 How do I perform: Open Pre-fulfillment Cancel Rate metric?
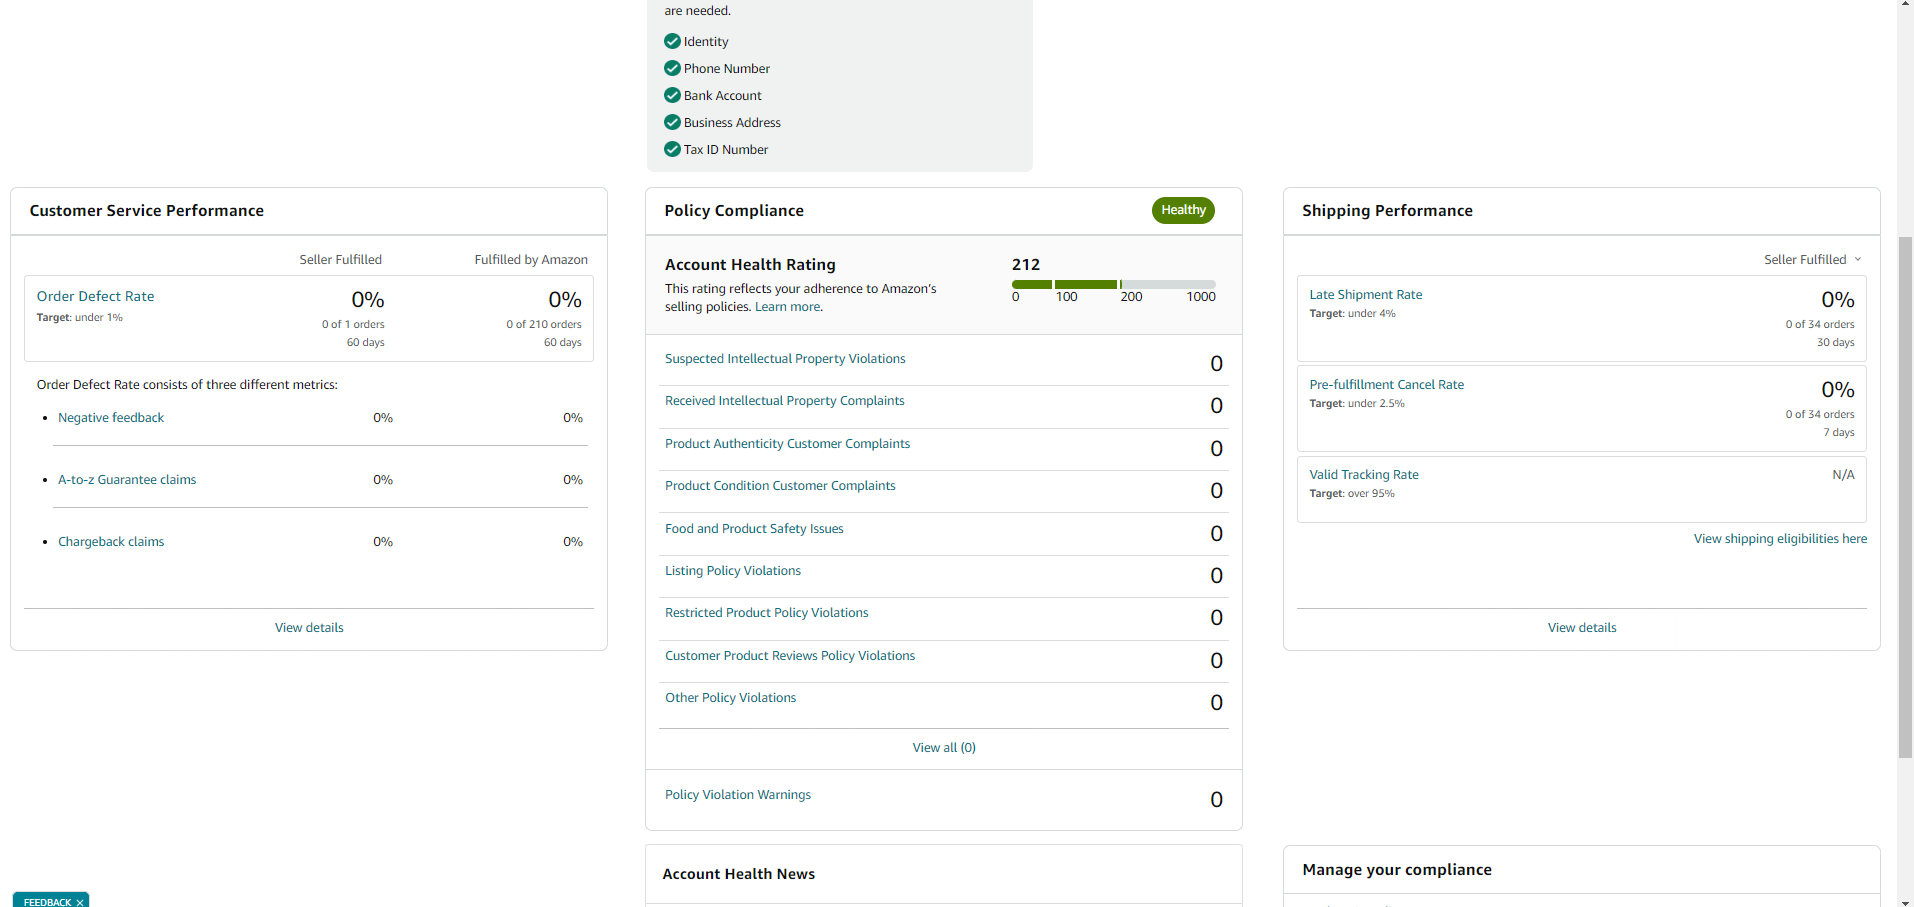1387,384
